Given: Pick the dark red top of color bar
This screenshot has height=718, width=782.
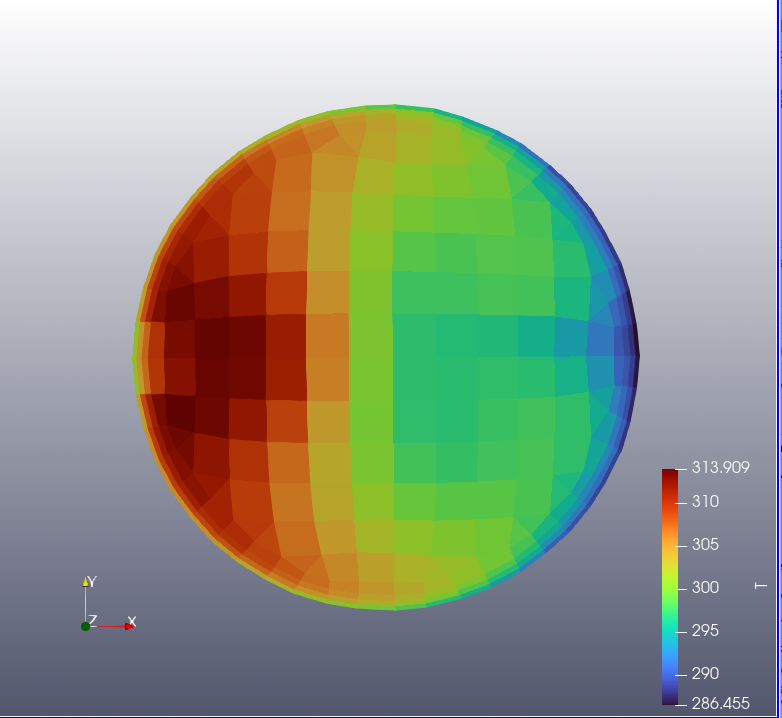Looking at the screenshot, I should 669,476.
